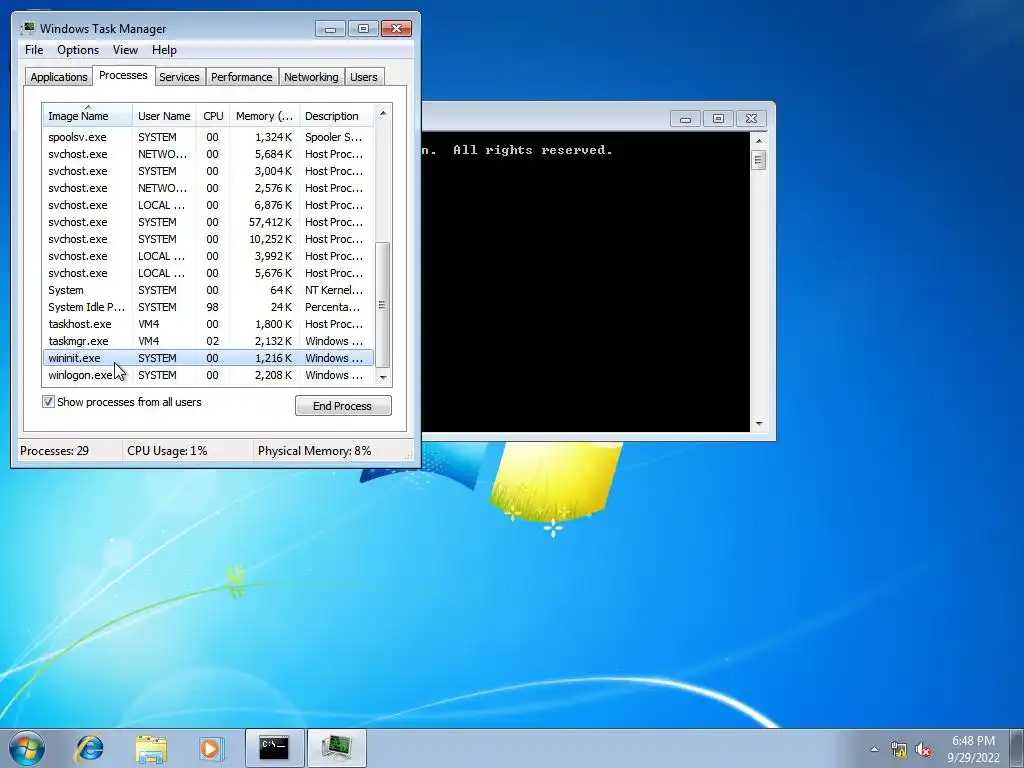
Task: Sort by Description column header
Action: tap(336, 116)
